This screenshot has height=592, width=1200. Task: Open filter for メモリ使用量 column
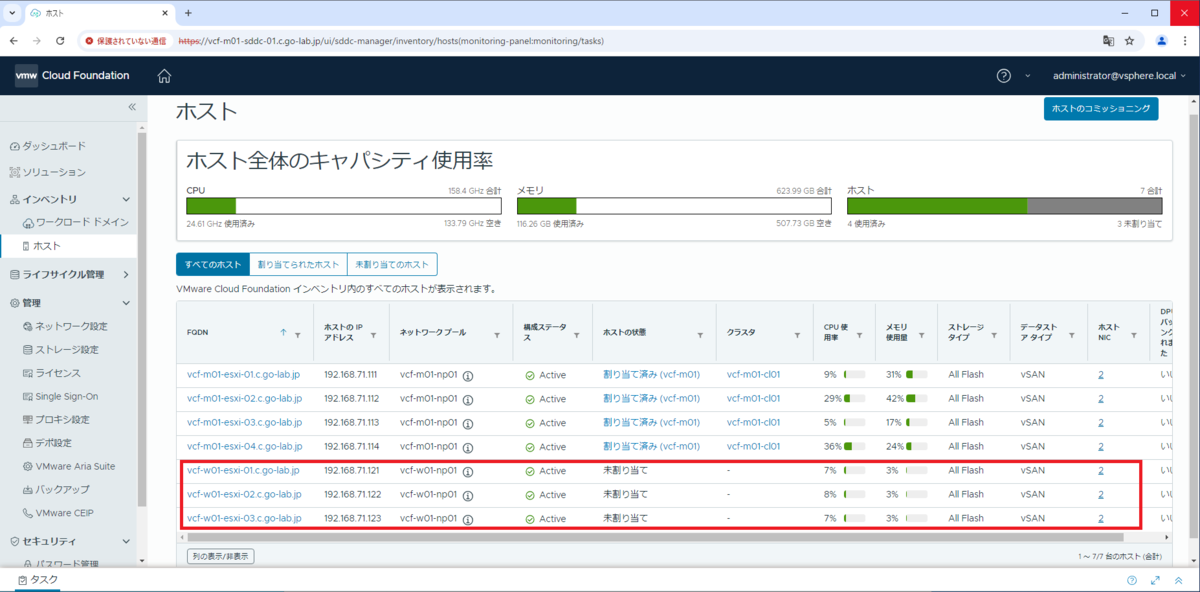920,335
